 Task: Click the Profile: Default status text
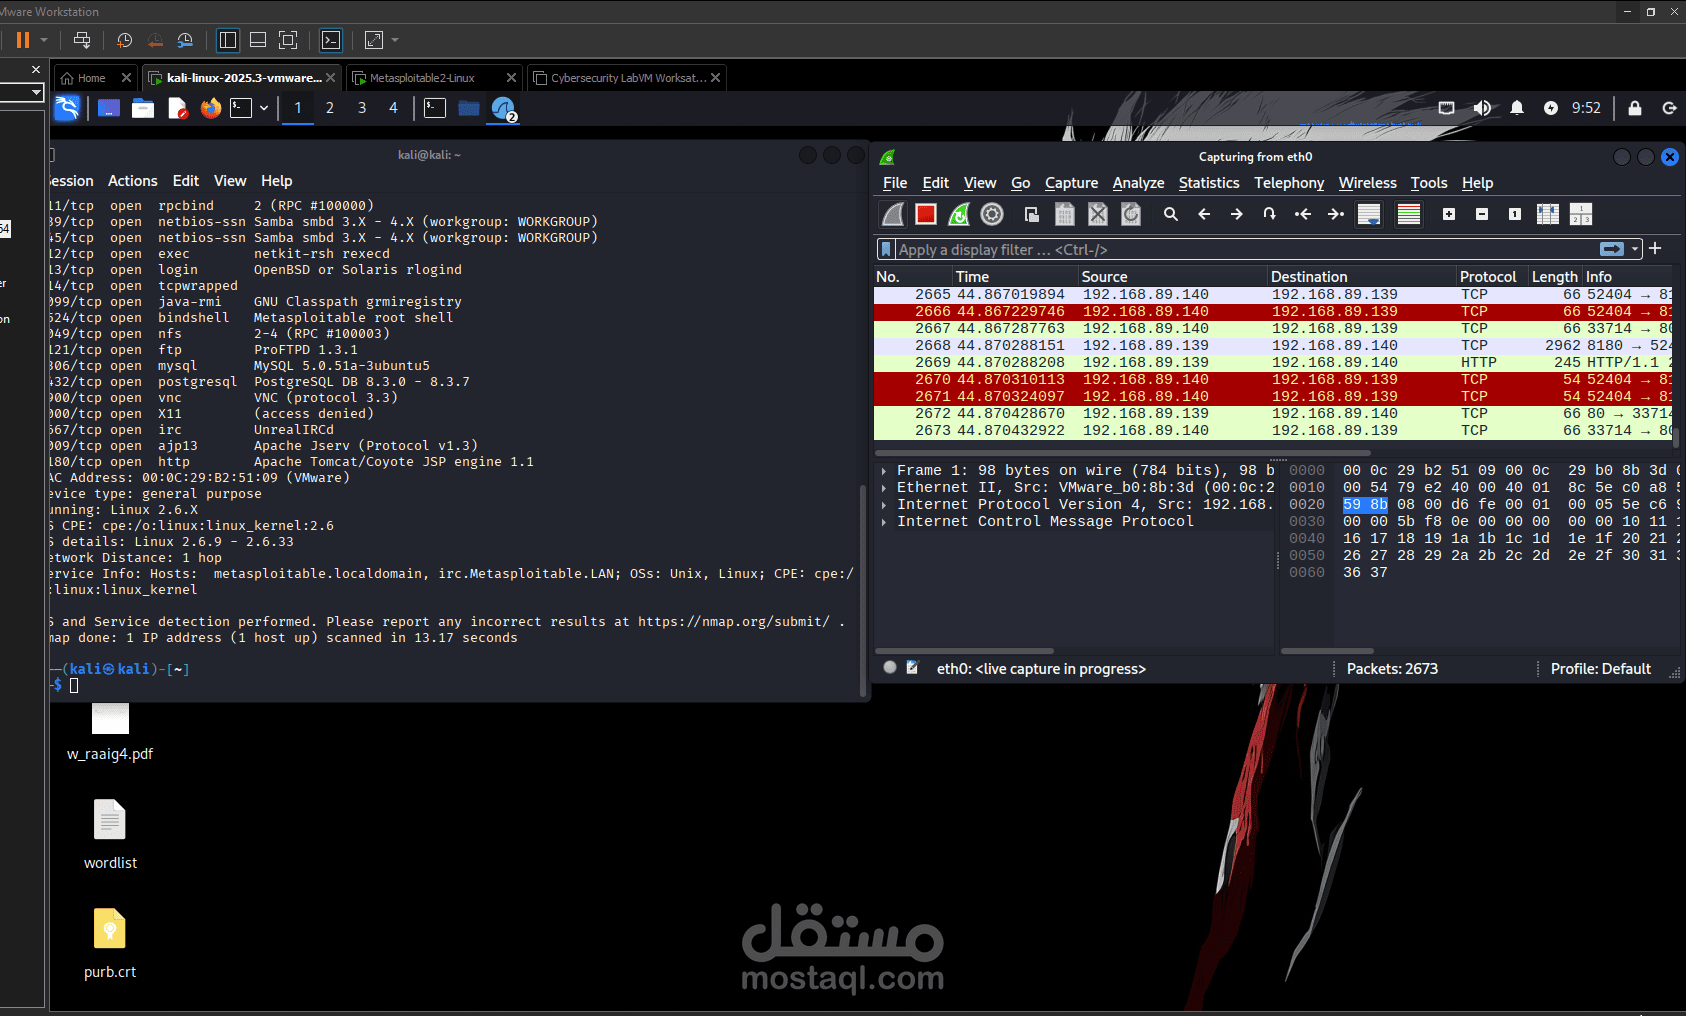click(1600, 669)
